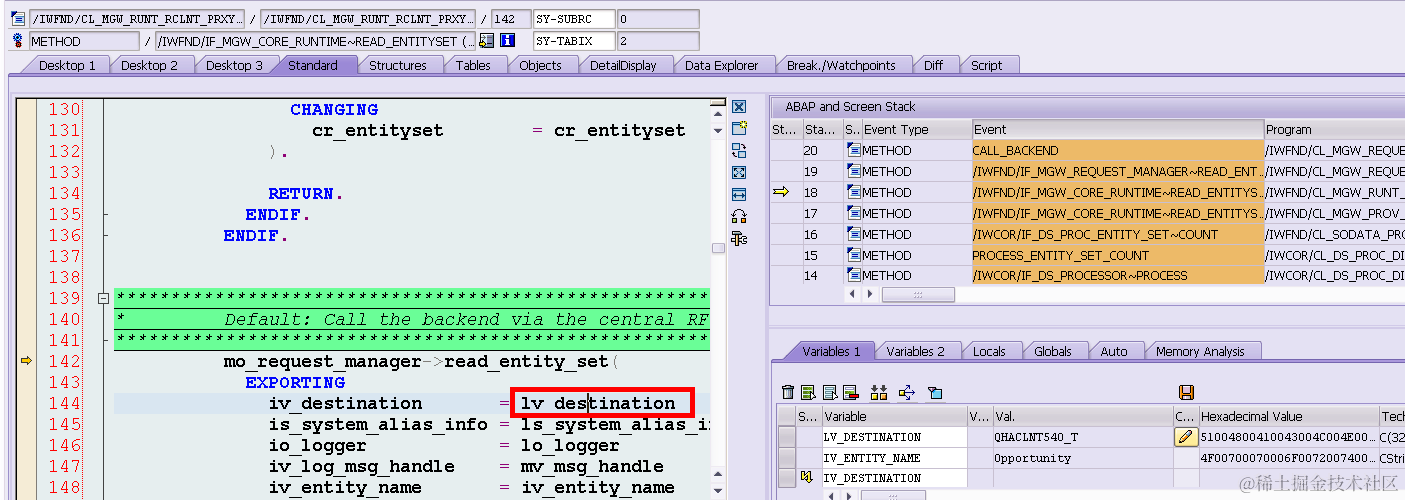1405x500 pixels.
Task: Open the Memory Analysis tab
Action: pyautogui.click(x=1200, y=351)
